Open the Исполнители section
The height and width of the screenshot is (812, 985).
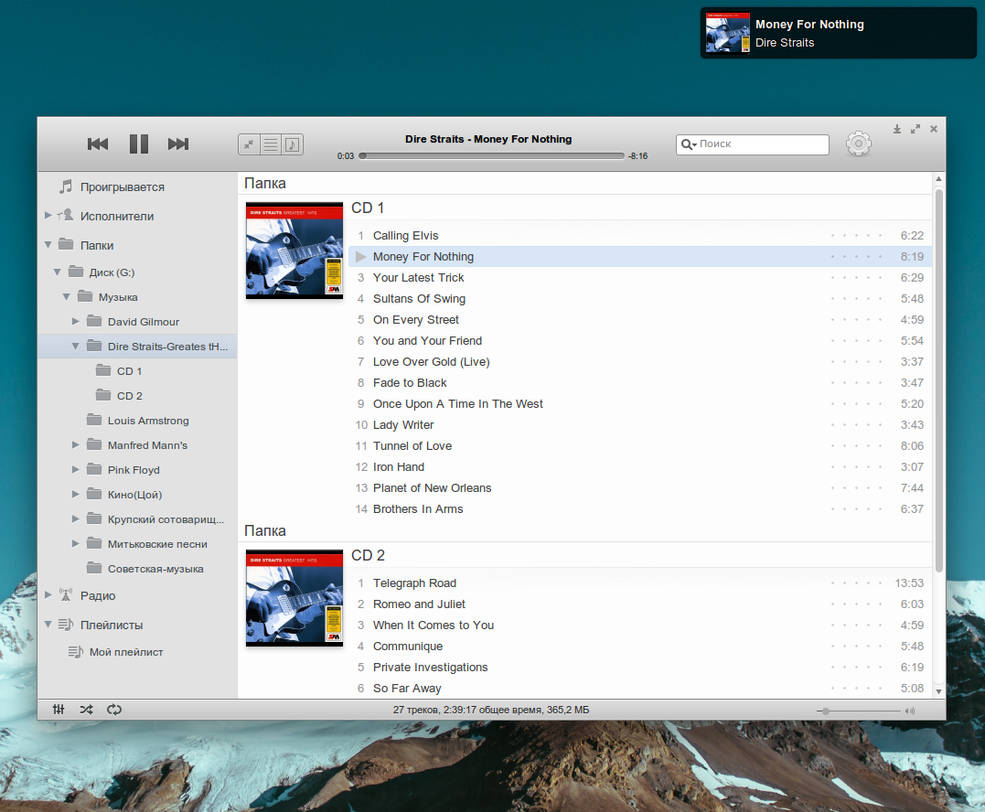click(117, 216)
